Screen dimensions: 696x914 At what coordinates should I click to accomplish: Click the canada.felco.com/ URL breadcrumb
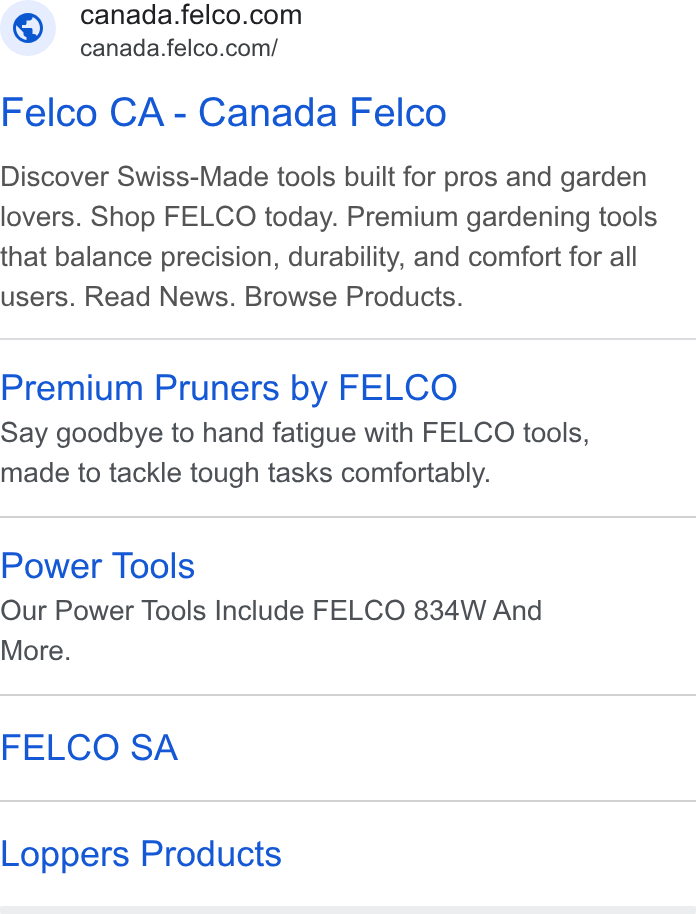point(178,48)
